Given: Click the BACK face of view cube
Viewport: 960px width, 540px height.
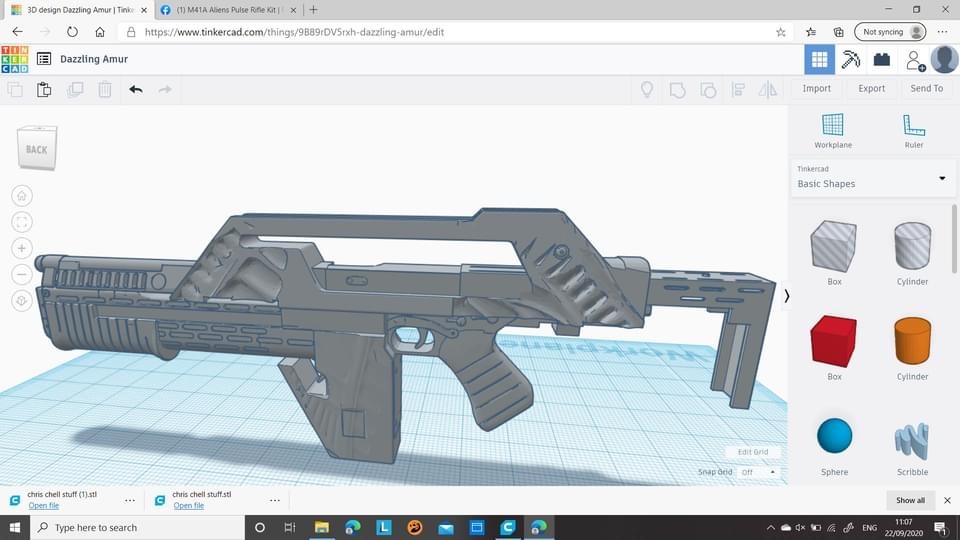Looking at the screenshot, I should click(37, 149).
